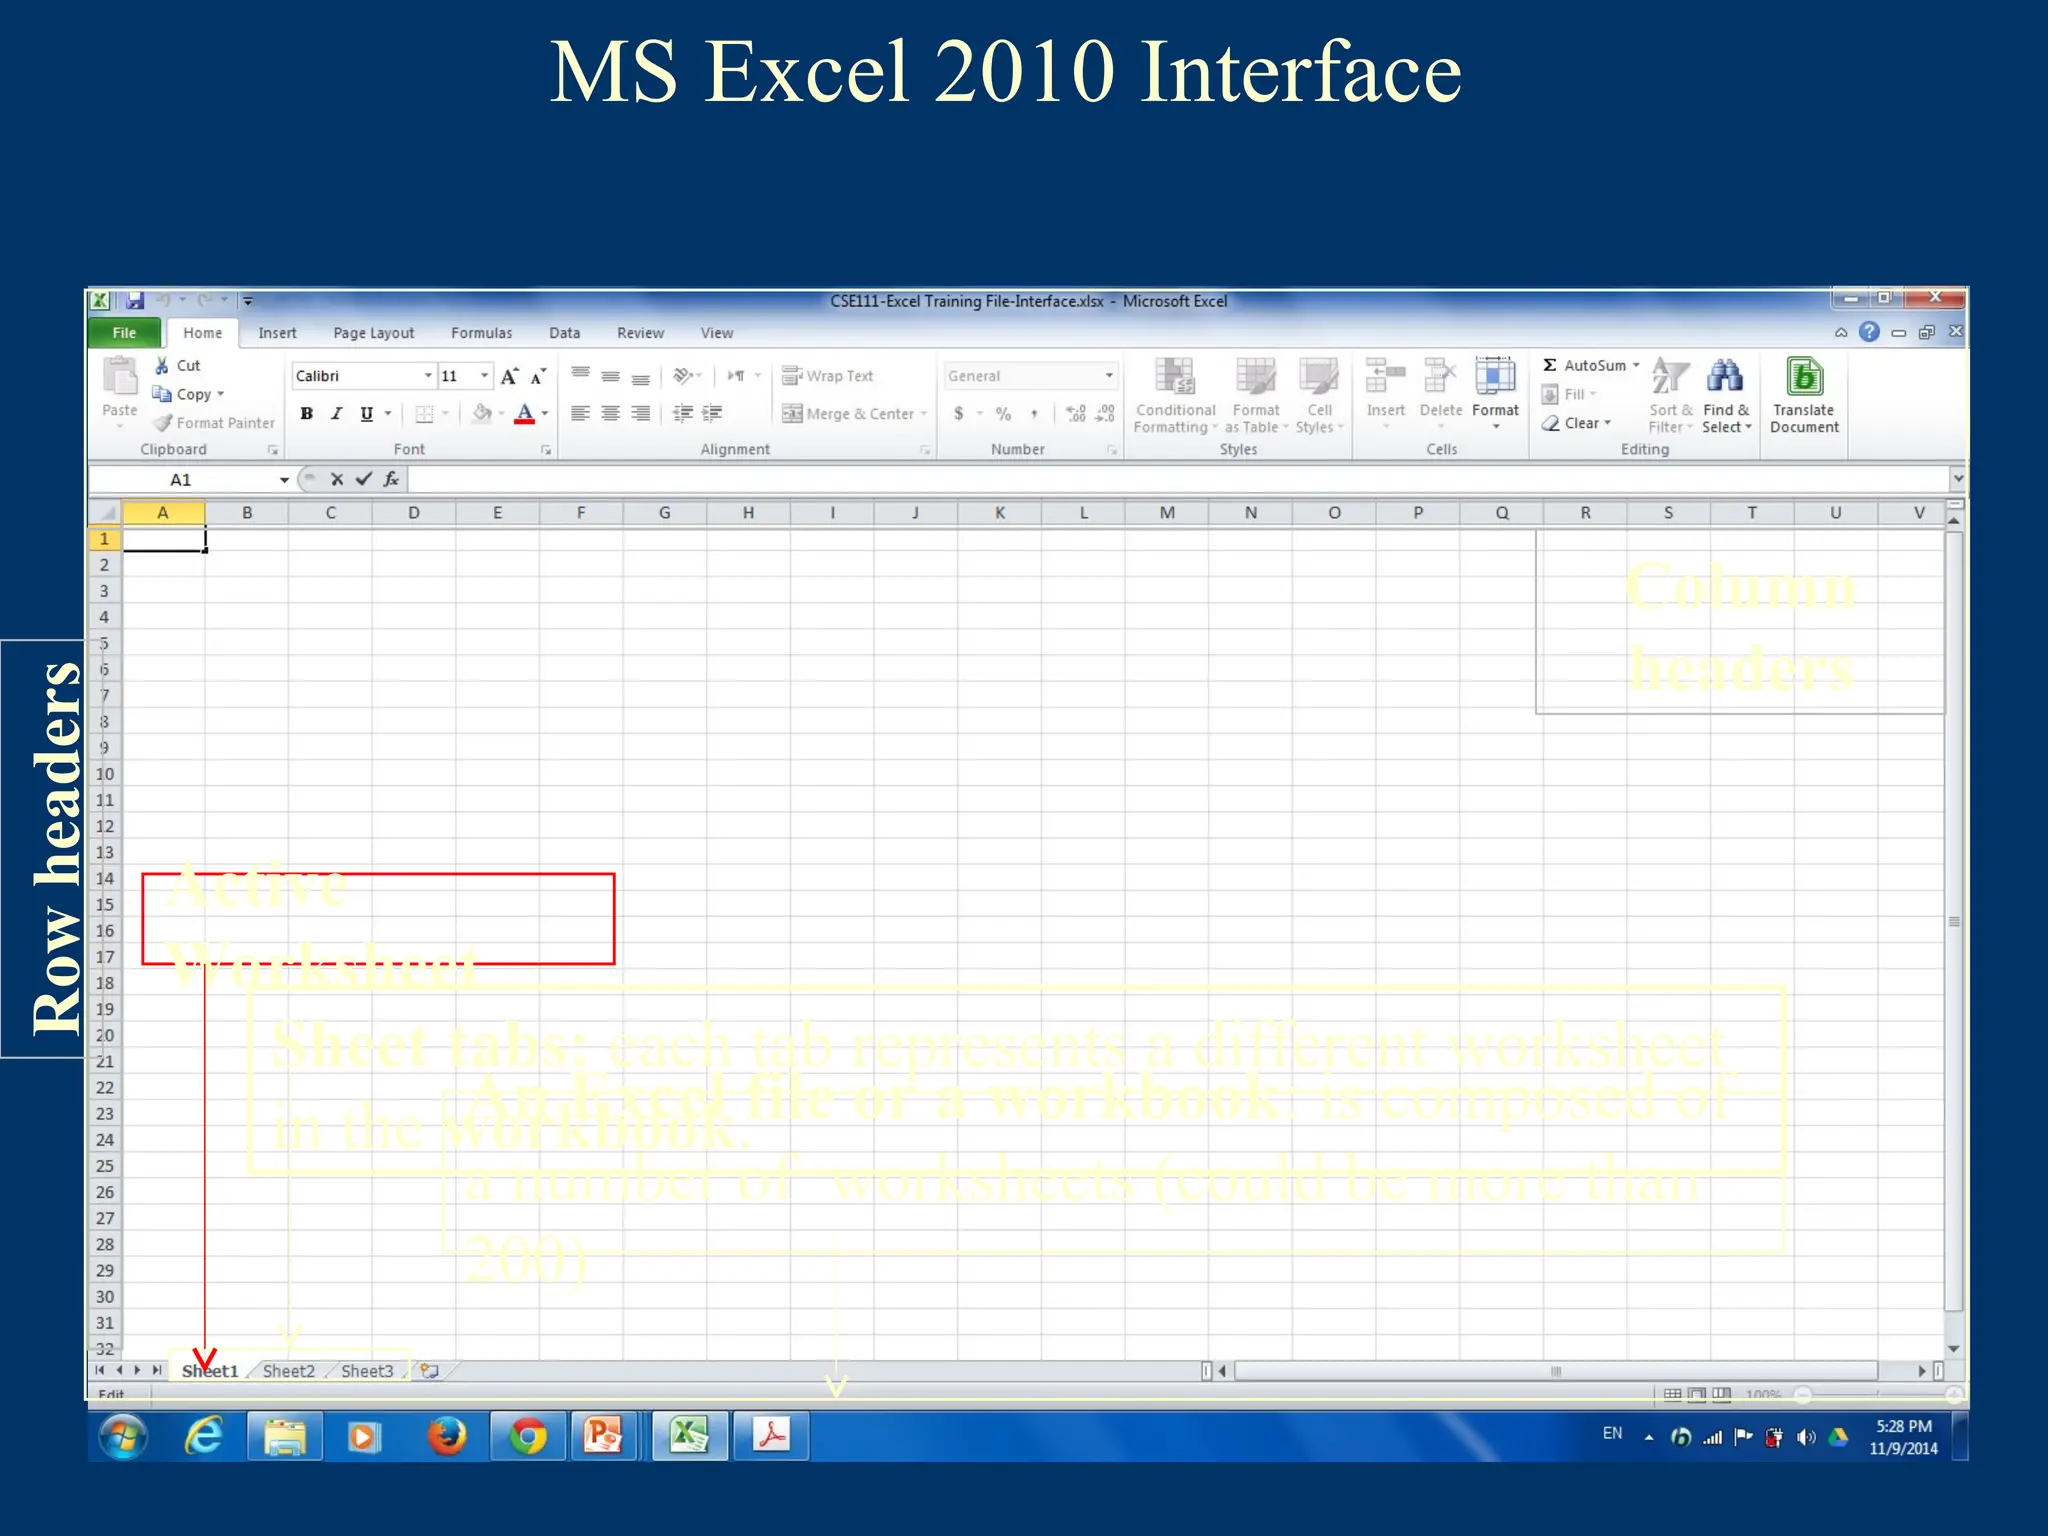The height and width of the screenshot is (1536, 2048).
Task: Decrease font size with Shrink Font icon
Action: click(x=538, y=376)
